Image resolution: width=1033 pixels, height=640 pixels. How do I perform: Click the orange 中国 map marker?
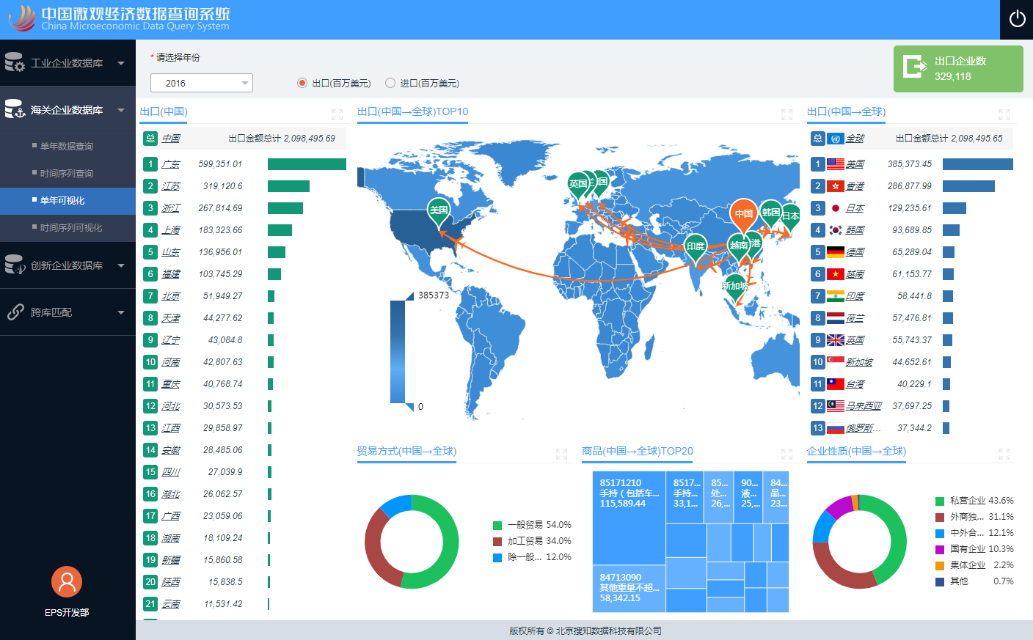pos(742,215)
